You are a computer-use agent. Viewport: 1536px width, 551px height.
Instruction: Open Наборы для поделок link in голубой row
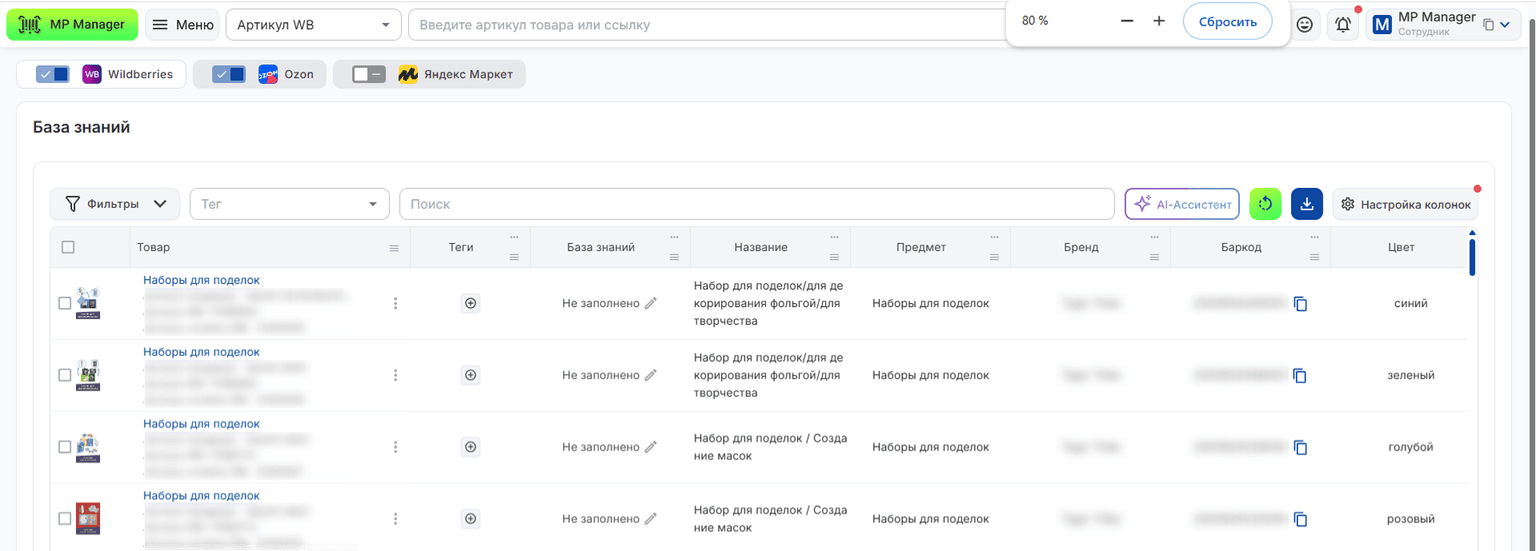[201, 424]
